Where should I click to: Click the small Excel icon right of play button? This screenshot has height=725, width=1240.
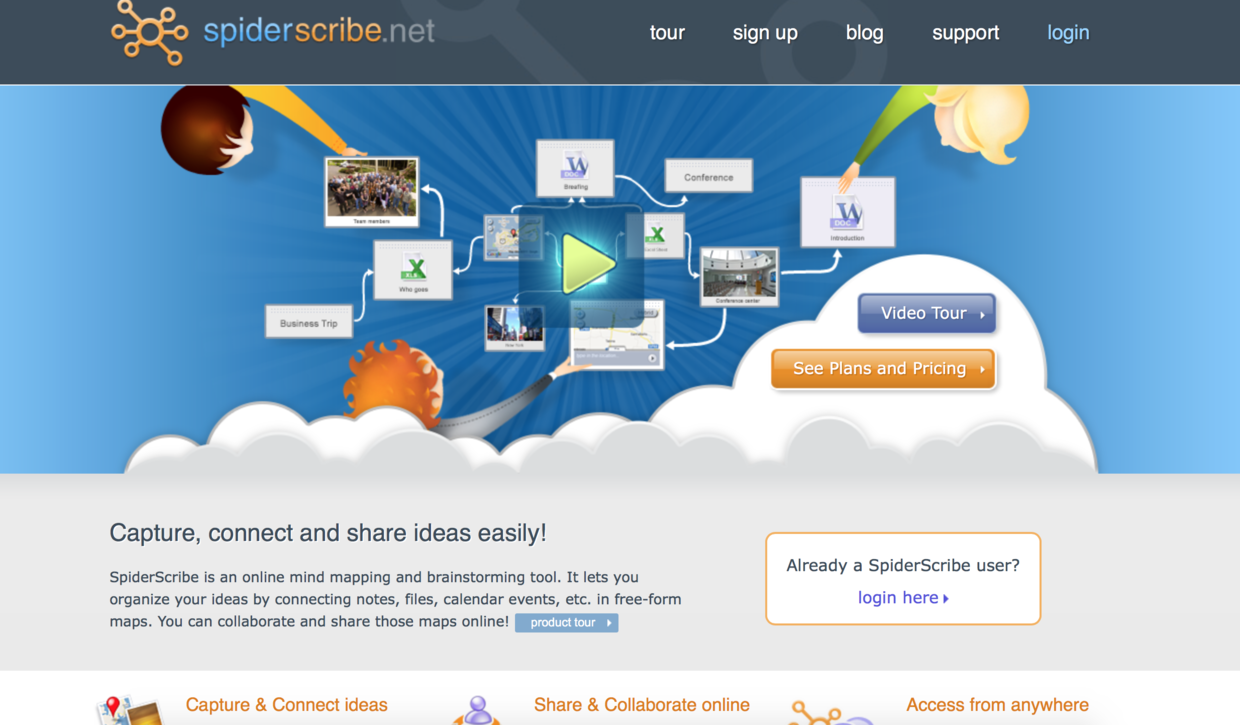tap(657, 236)
